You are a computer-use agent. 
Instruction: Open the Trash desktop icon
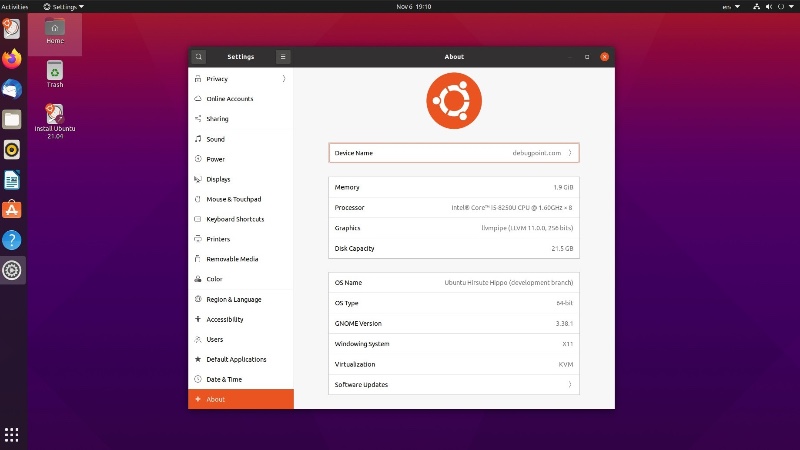point(55,72)
